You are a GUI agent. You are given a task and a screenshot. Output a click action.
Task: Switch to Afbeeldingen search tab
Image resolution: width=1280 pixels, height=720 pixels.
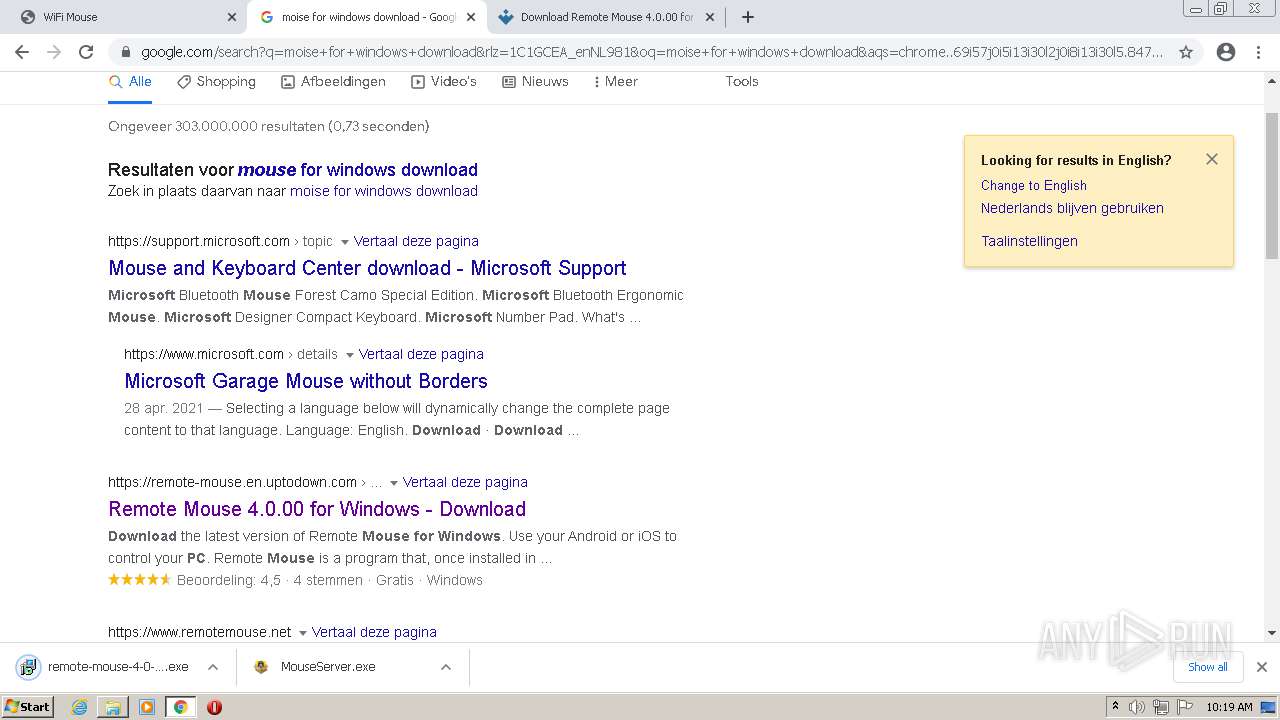coord(333,82)
